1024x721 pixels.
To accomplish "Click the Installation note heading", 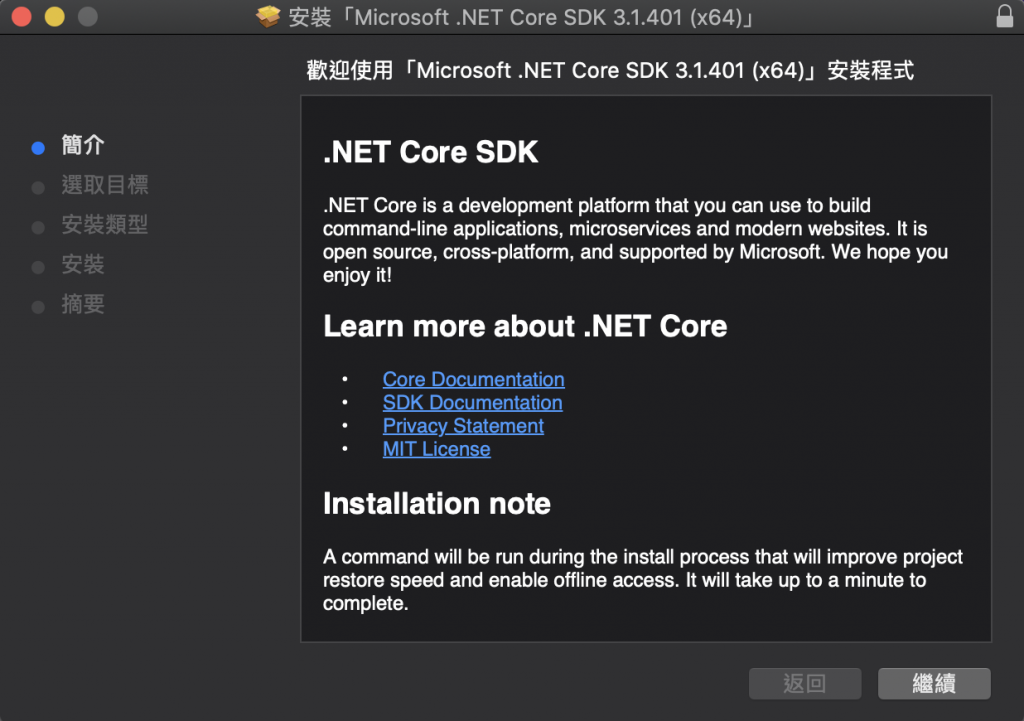I will (436, 503).
